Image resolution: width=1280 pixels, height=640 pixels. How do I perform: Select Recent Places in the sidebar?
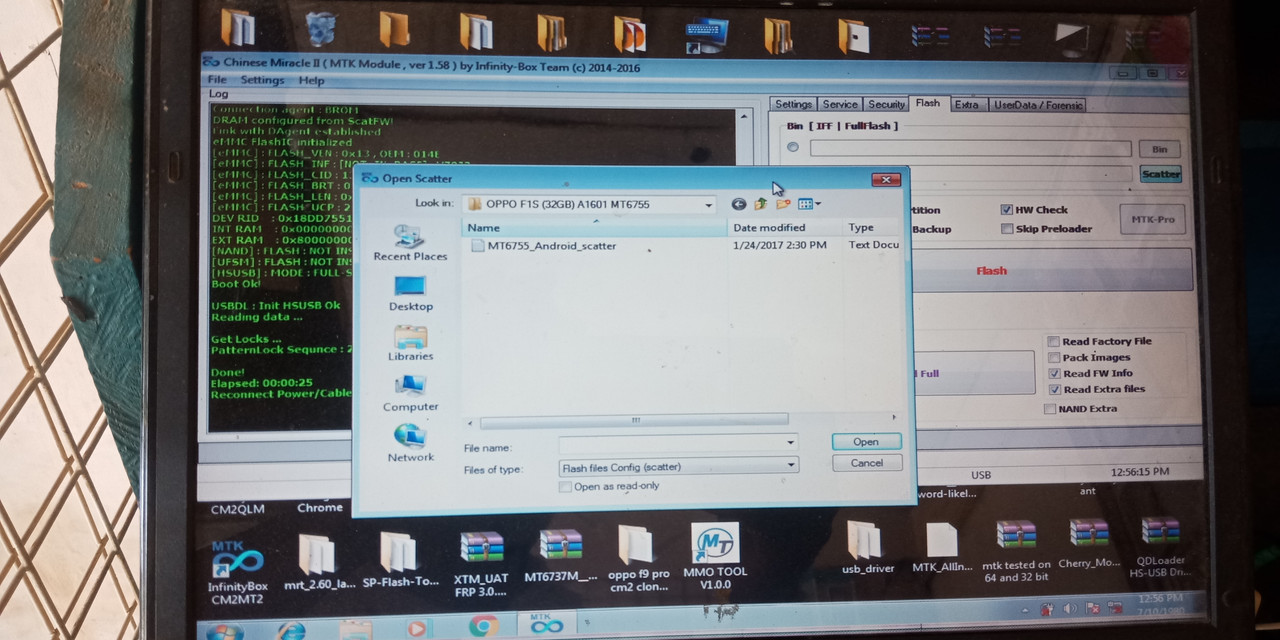pyautogui.click(x=410, y=244)
